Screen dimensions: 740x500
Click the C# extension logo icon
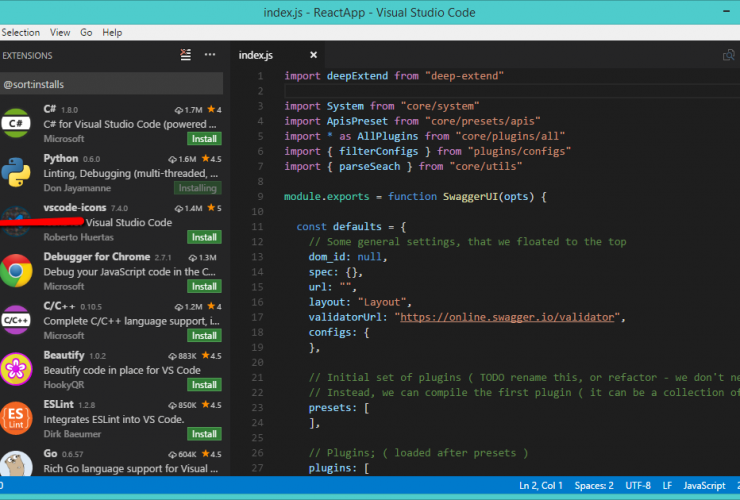(x=16, y=124)
